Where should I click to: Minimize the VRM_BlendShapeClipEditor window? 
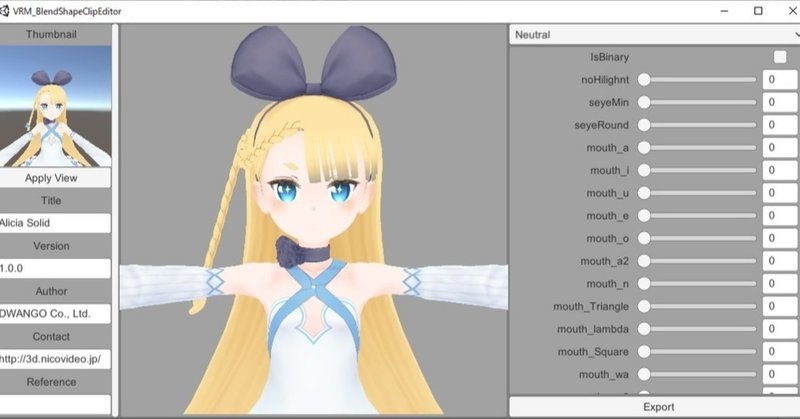click(x=724, y=11)
